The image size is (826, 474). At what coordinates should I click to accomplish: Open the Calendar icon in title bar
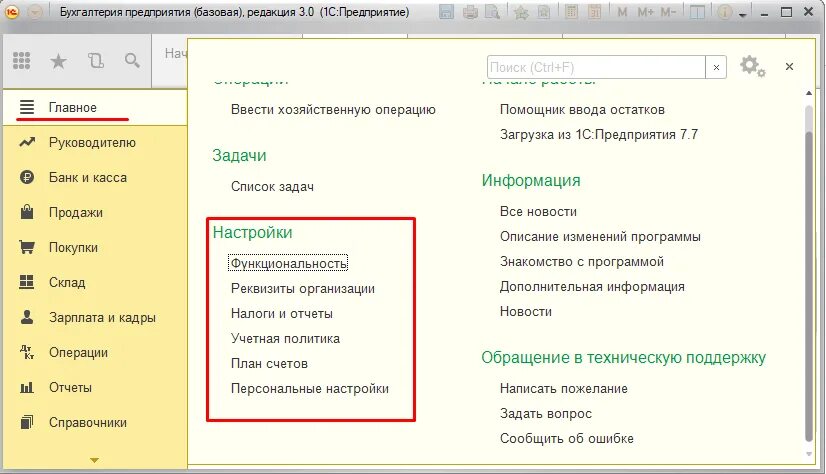click(x=594, y=12)
